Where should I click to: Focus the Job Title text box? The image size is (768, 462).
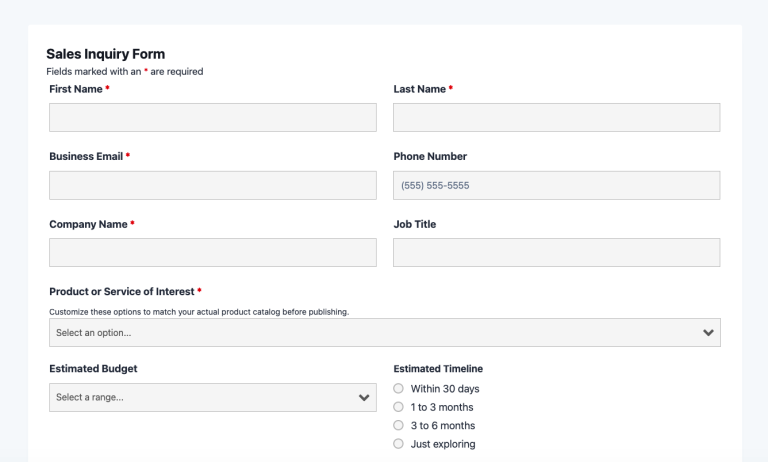[x=556, y=252]
